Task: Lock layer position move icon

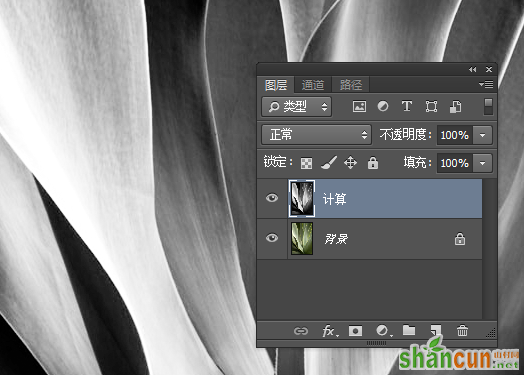Action: click(x=350, y=163)
